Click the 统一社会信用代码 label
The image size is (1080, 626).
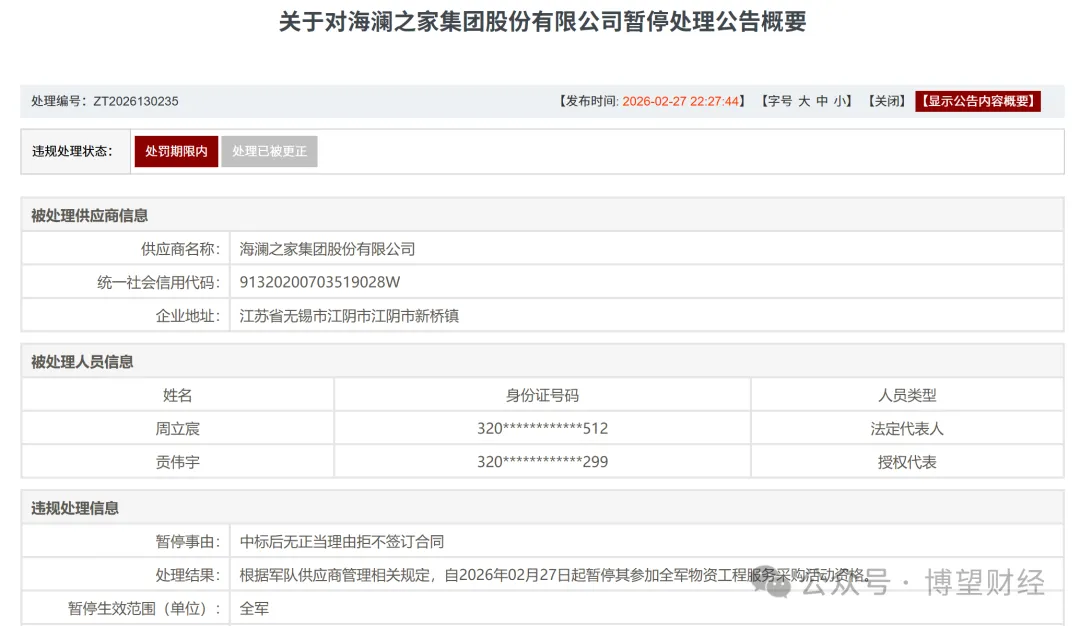(158, 282)
